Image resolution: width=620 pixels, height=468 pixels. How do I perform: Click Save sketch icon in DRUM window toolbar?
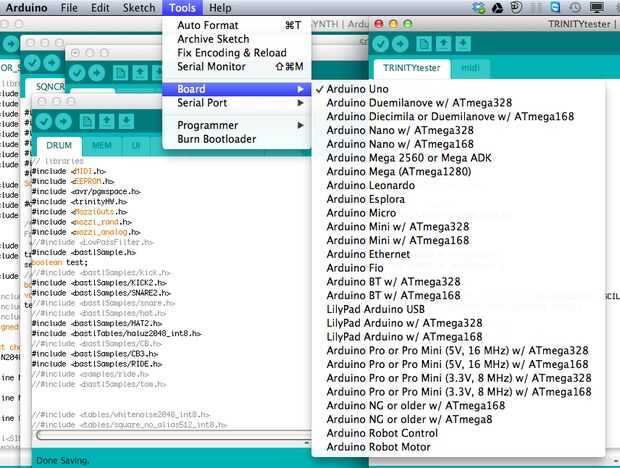[126, 121]
